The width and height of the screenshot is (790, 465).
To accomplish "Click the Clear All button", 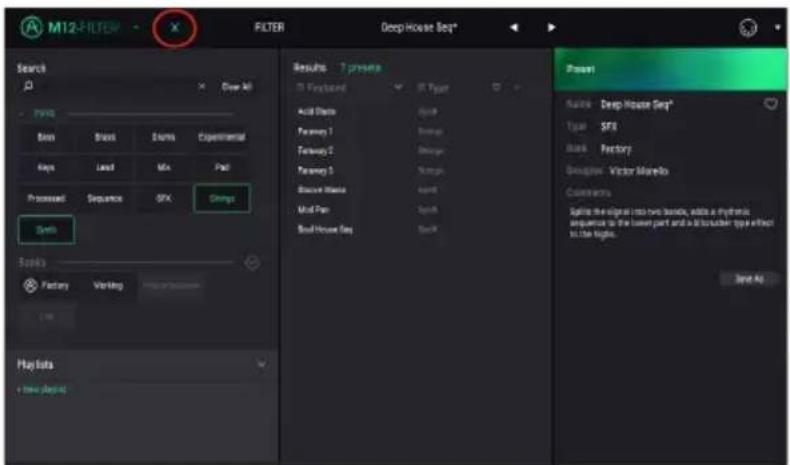I will [x=236, y=87].
